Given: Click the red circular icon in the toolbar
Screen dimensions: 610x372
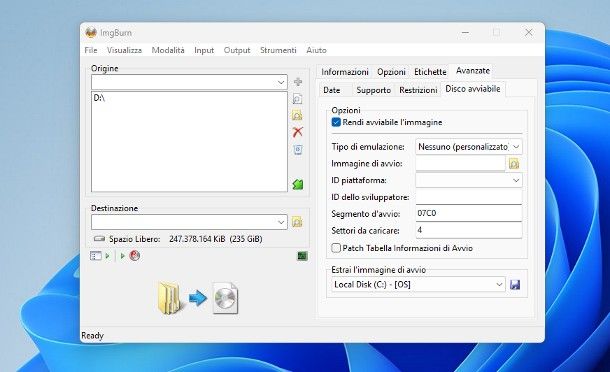Looking at the screenshot, I should 135,255.
